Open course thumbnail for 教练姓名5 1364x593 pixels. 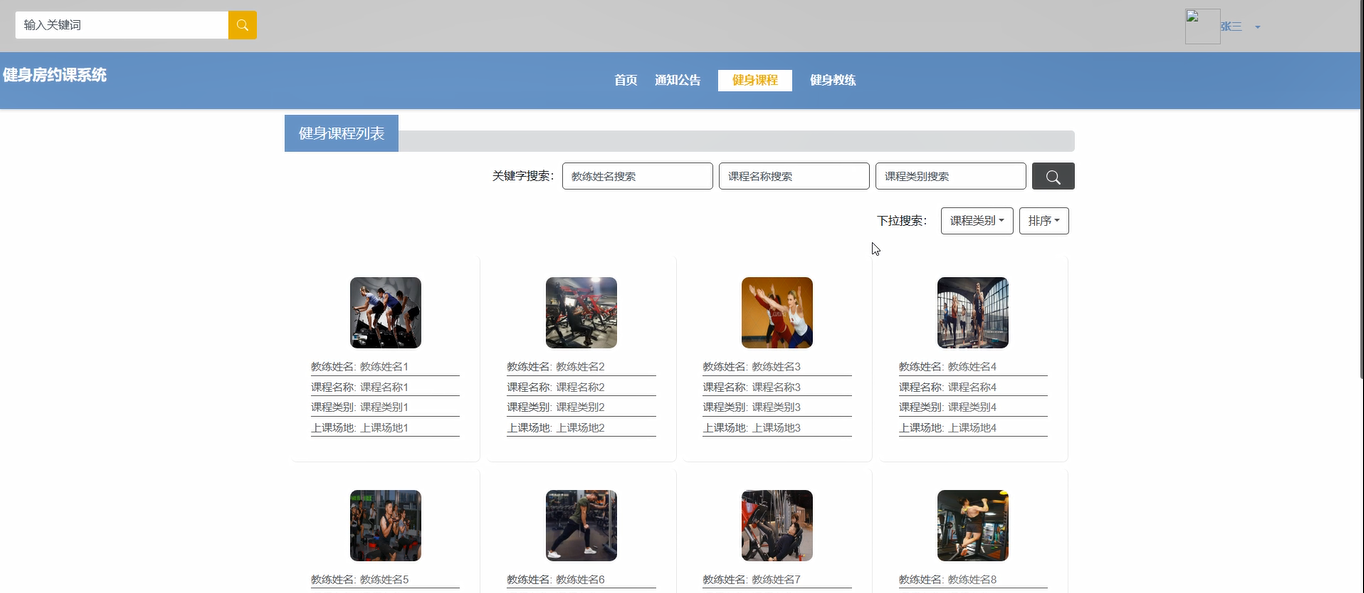(385, 526)
